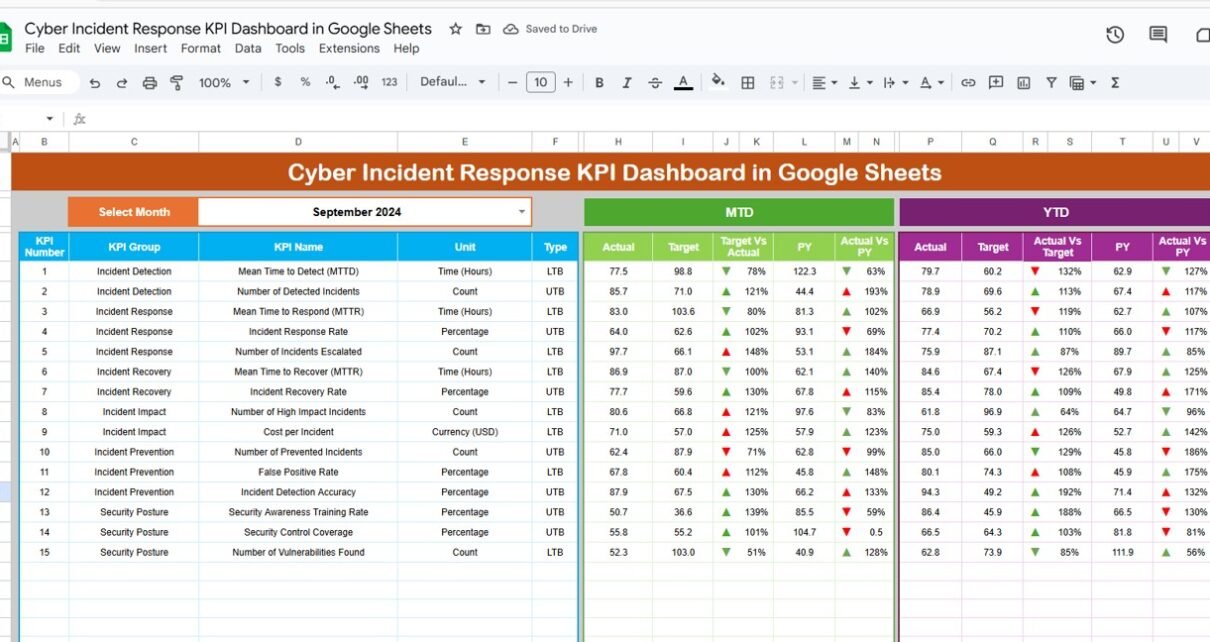Image resolution: width=1210 pixels, height=642 pixels.
Task: Open the Extensions menu
Action: click(349, 48)
